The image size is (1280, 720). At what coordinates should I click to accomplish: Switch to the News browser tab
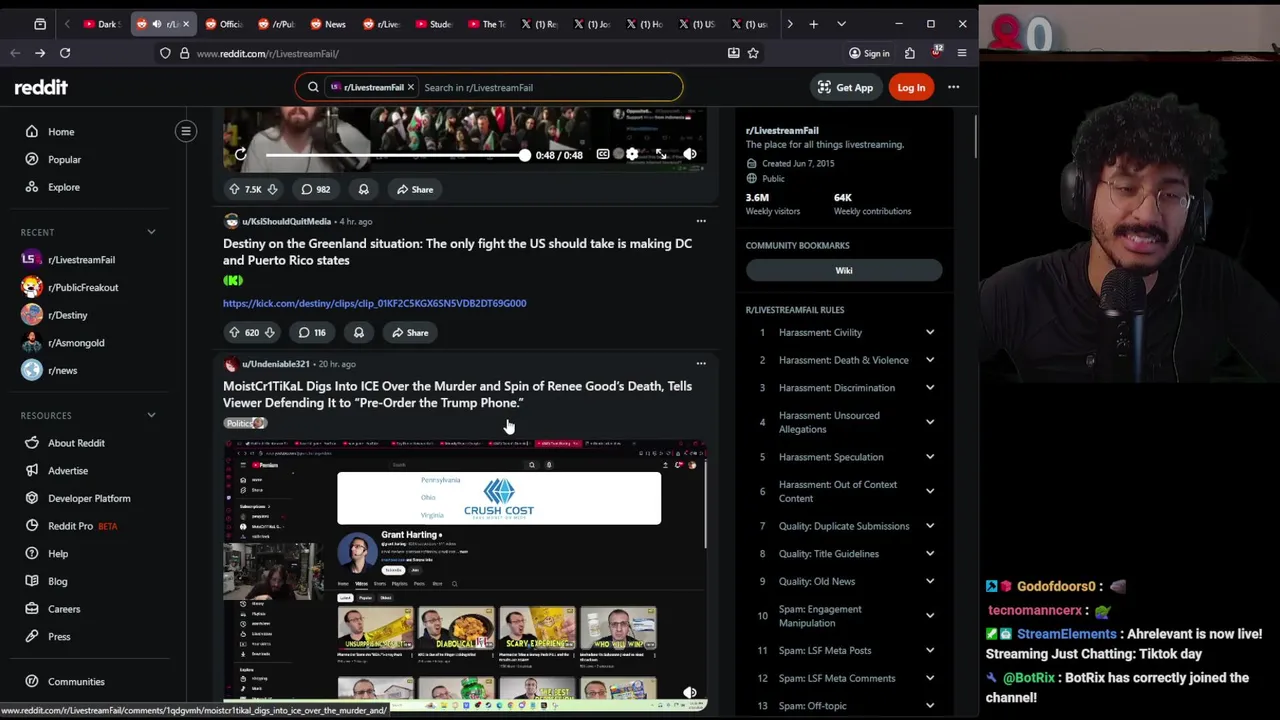[x=328, y=24]
